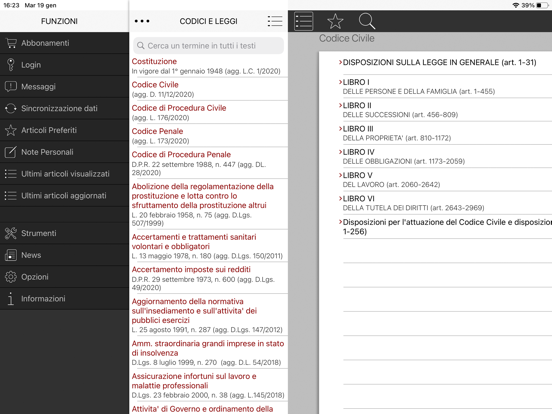Open the Articoli Preferiti star icon
The height and width of the screenshot is (414, 552).
click(11, 130)
